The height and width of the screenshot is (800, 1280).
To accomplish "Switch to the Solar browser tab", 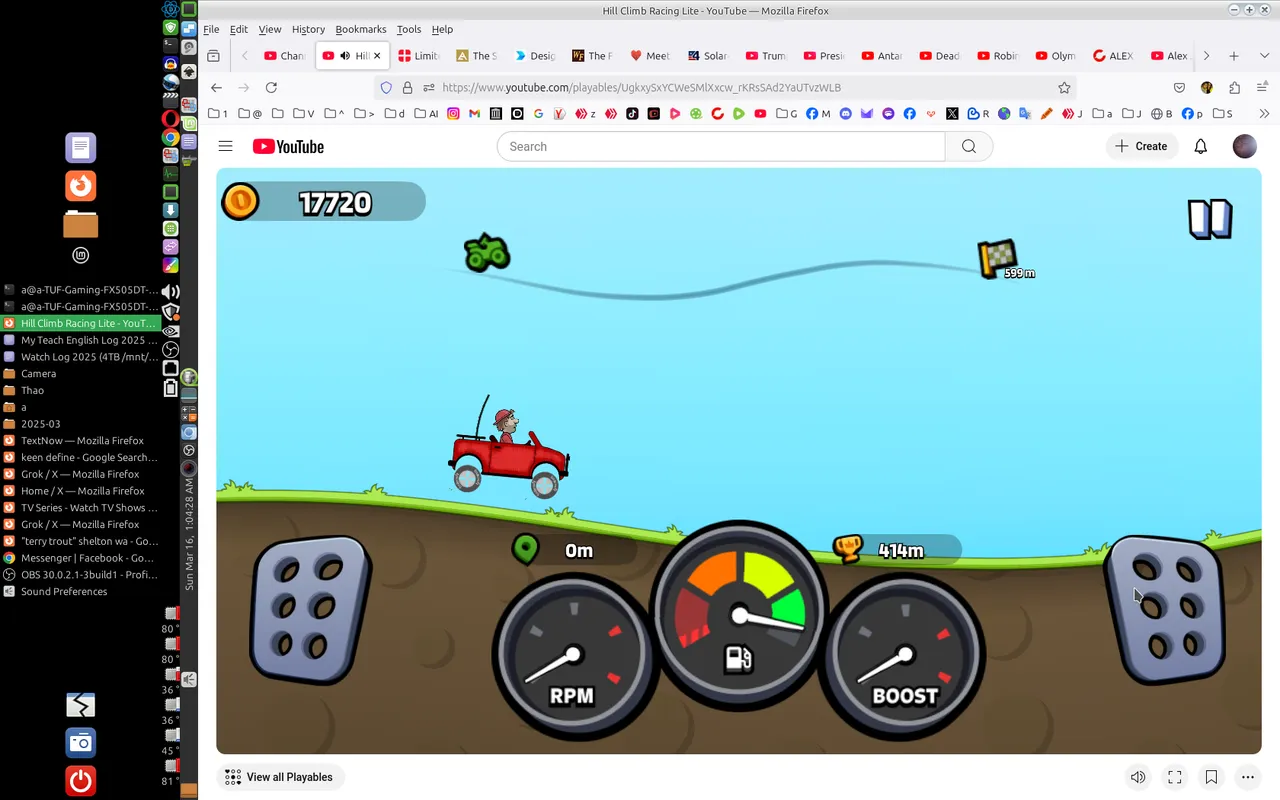I will 708,56.
